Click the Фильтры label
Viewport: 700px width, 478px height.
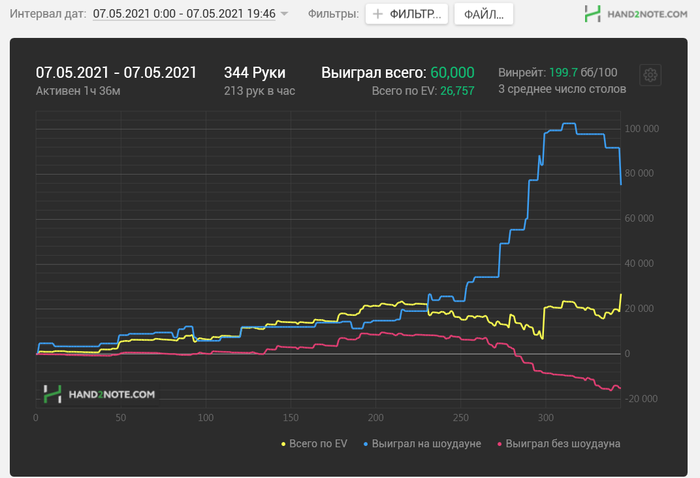click(x=333, y=14)
